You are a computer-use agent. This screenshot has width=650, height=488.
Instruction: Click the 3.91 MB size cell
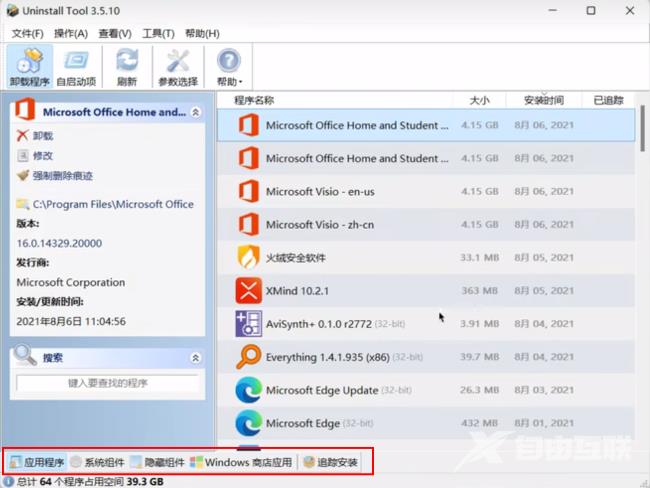(479, 324)
